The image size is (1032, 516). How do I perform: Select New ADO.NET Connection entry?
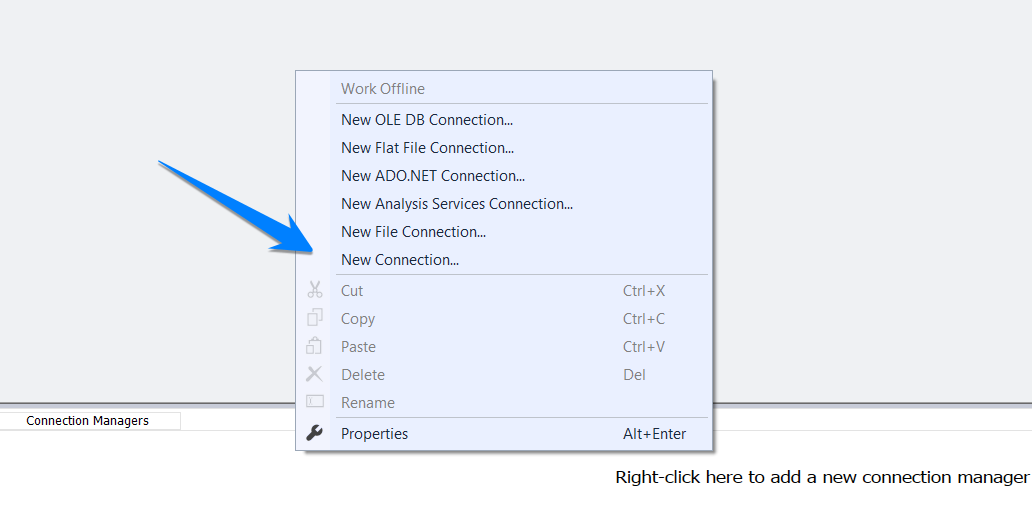pyautogui.click(x=433, y=176)
